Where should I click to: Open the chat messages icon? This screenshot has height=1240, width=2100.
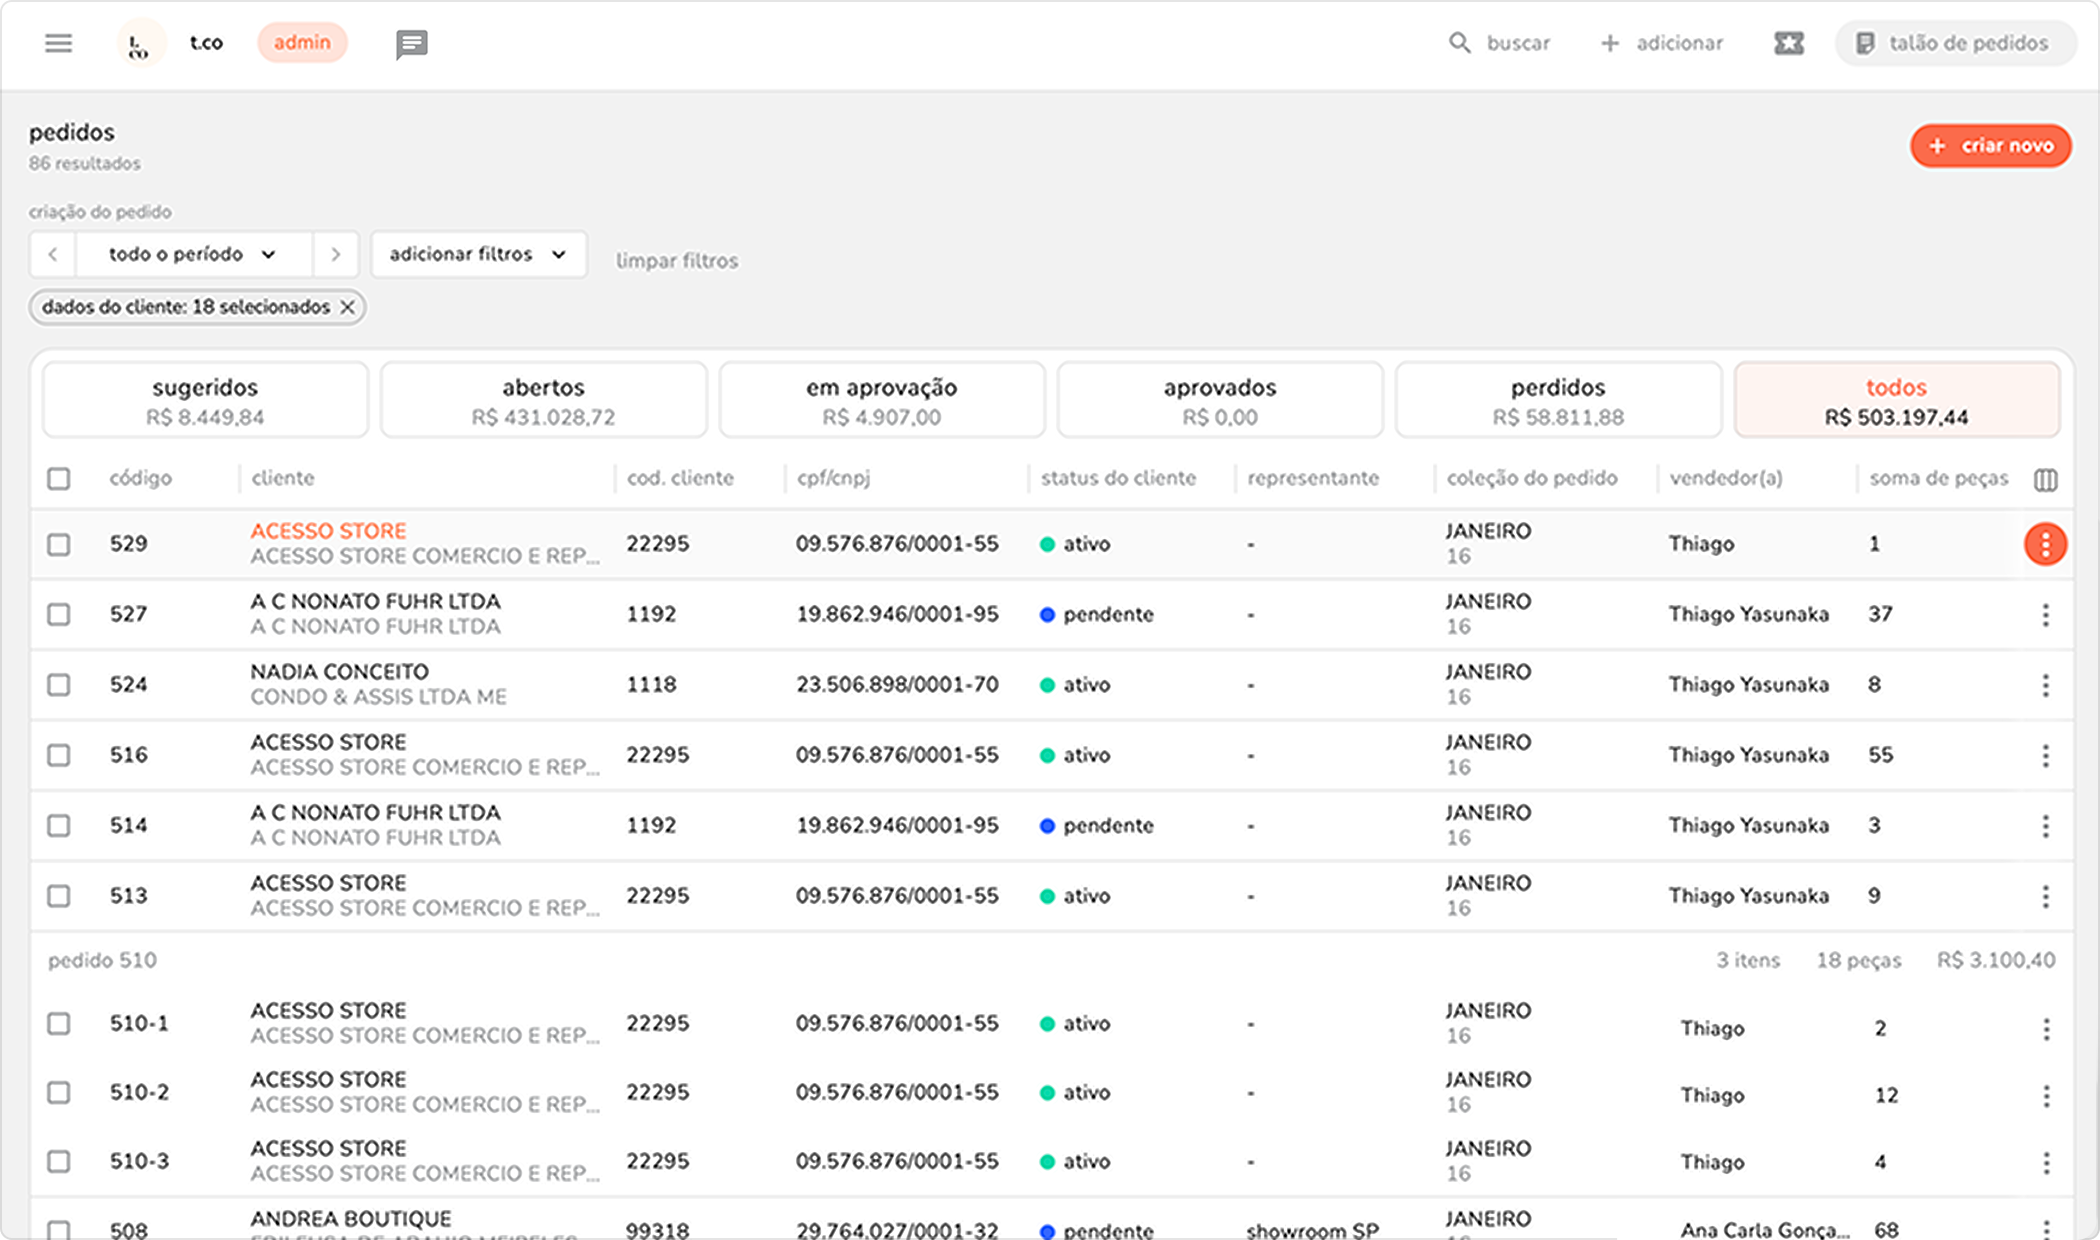[x=411, y=44]
